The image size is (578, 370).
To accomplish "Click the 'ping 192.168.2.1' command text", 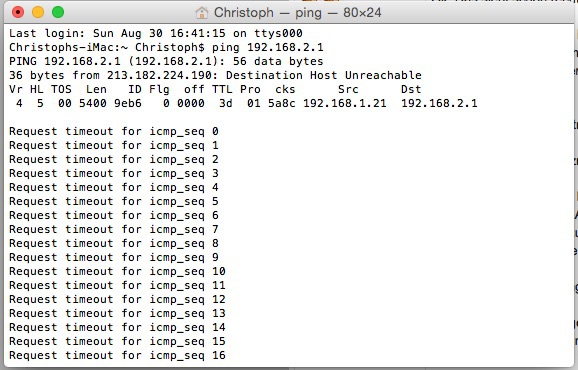I will click(x=268, y=48).
